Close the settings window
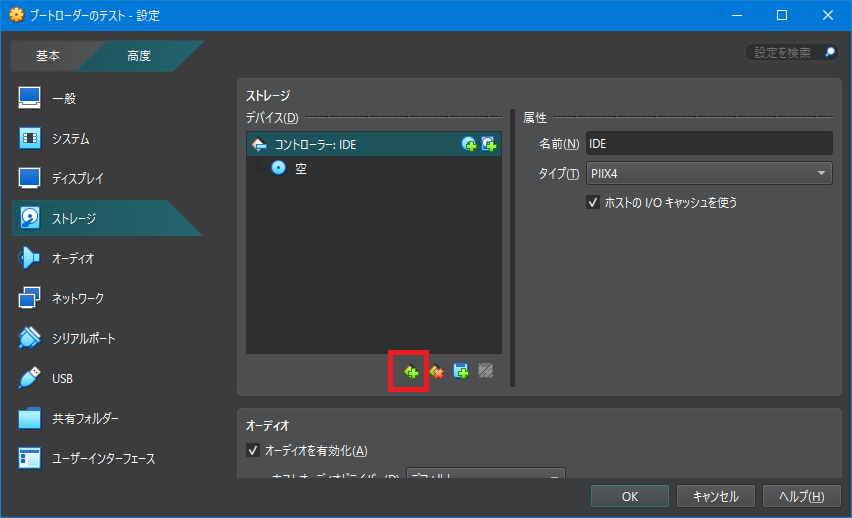The width and height of the screenshot is (852, 518). tap(828, 15)
